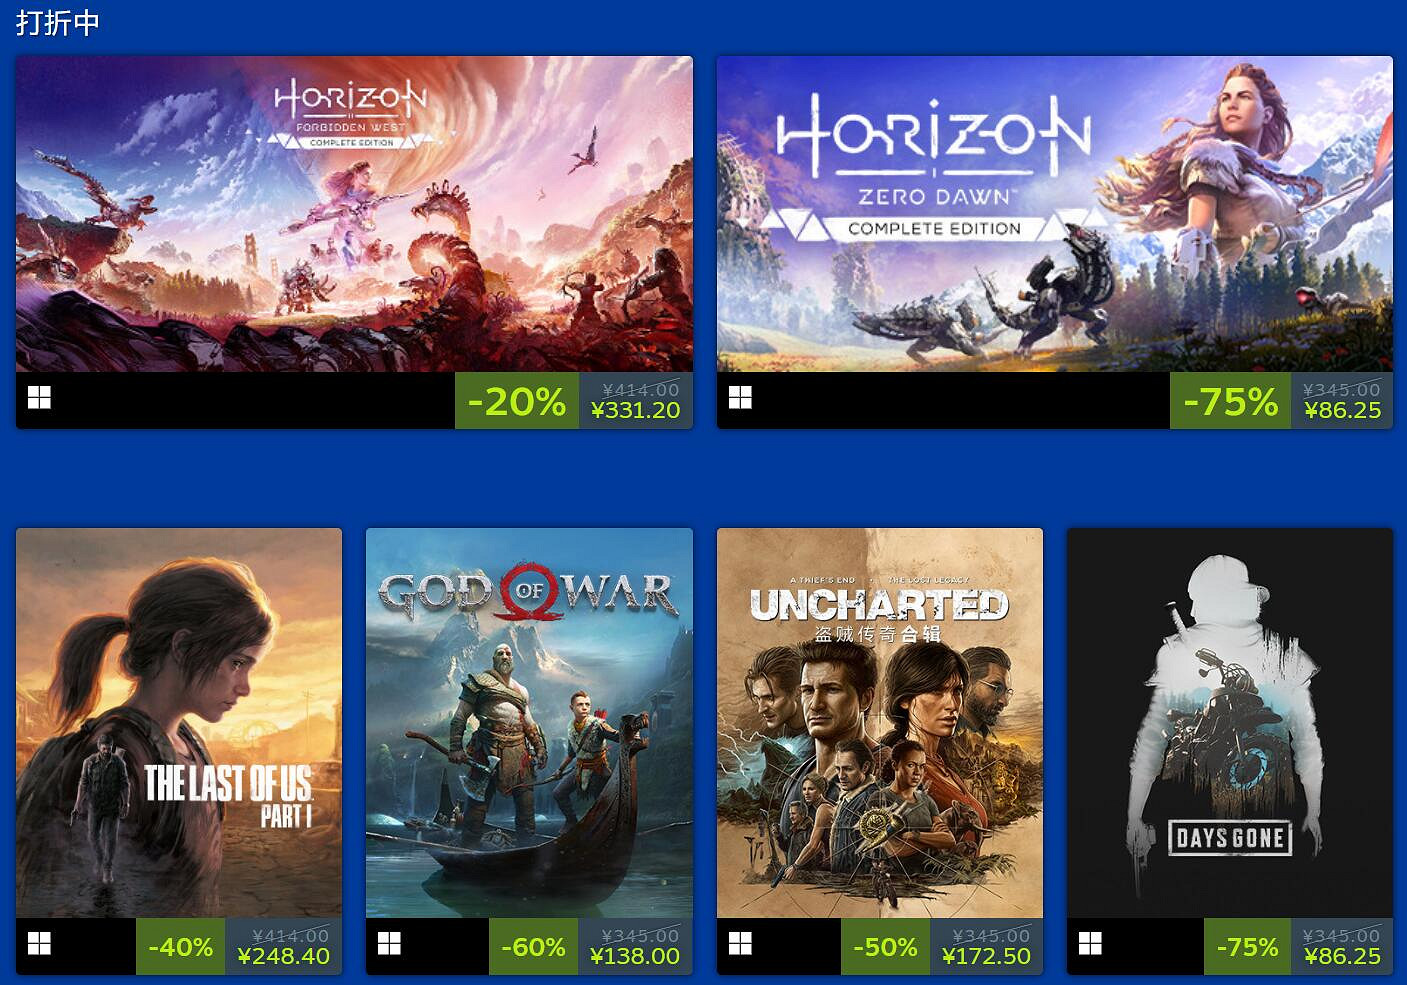Click Windows icon under God of War
This screenshot has width=1407, height=985.
[x=389, y=943]
